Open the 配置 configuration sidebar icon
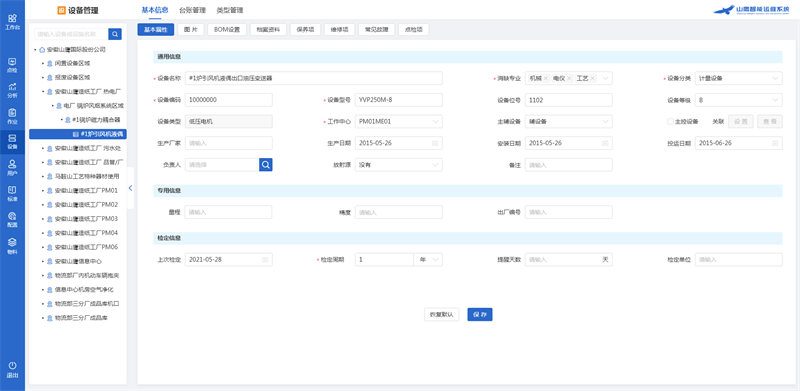The height and width of the screenshot is (391, 800). point(12,219)
